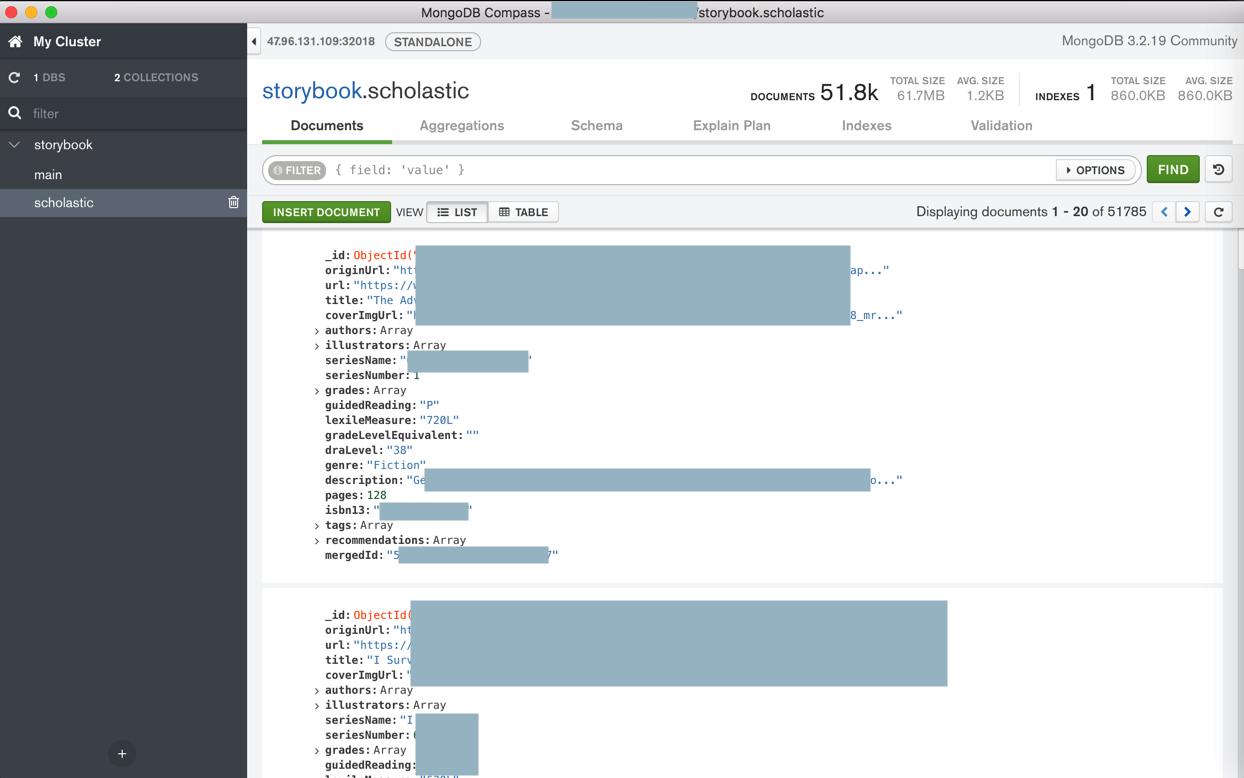Screen dimensions: 1244x778
Task: Click the genre "Fiction" value
Action: [x=396, y=465]
